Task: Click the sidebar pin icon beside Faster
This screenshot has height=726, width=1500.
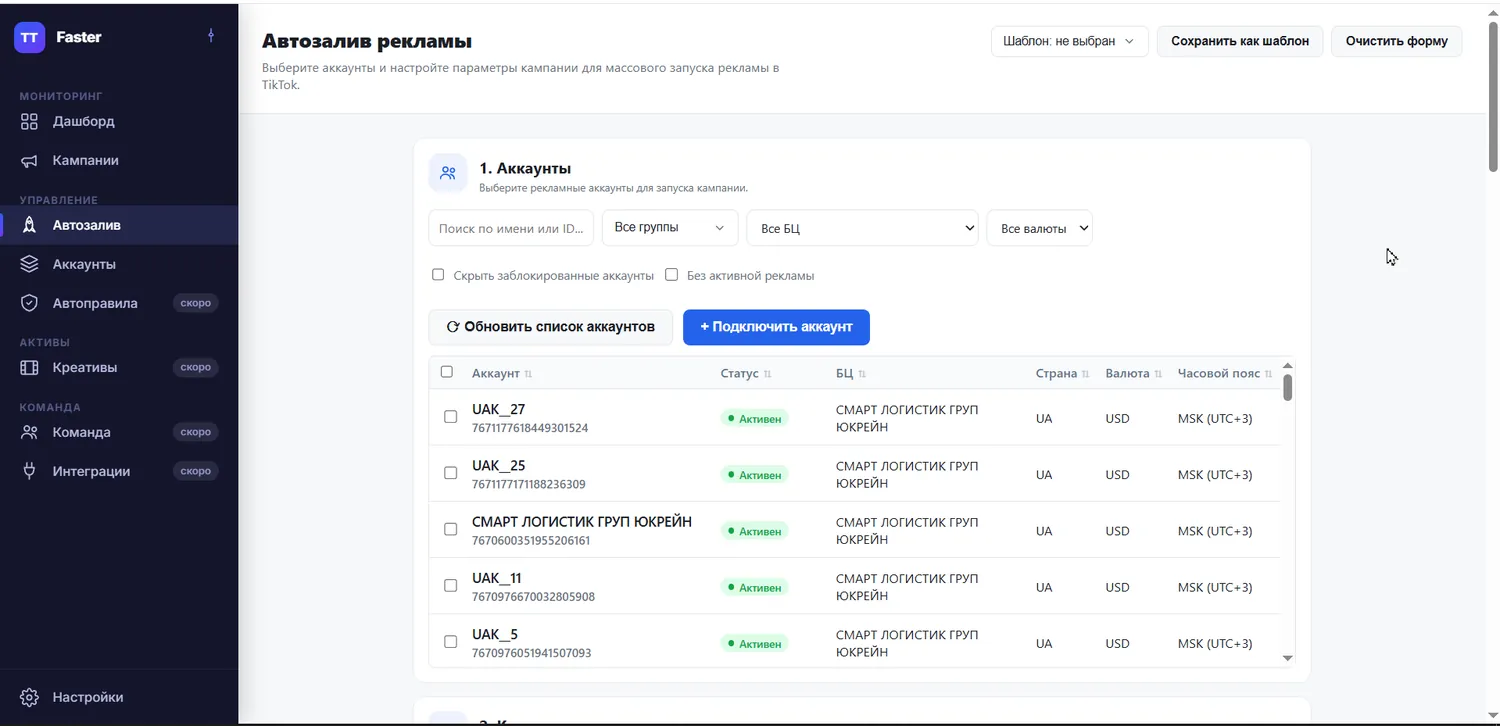Action: click(210, 36)
